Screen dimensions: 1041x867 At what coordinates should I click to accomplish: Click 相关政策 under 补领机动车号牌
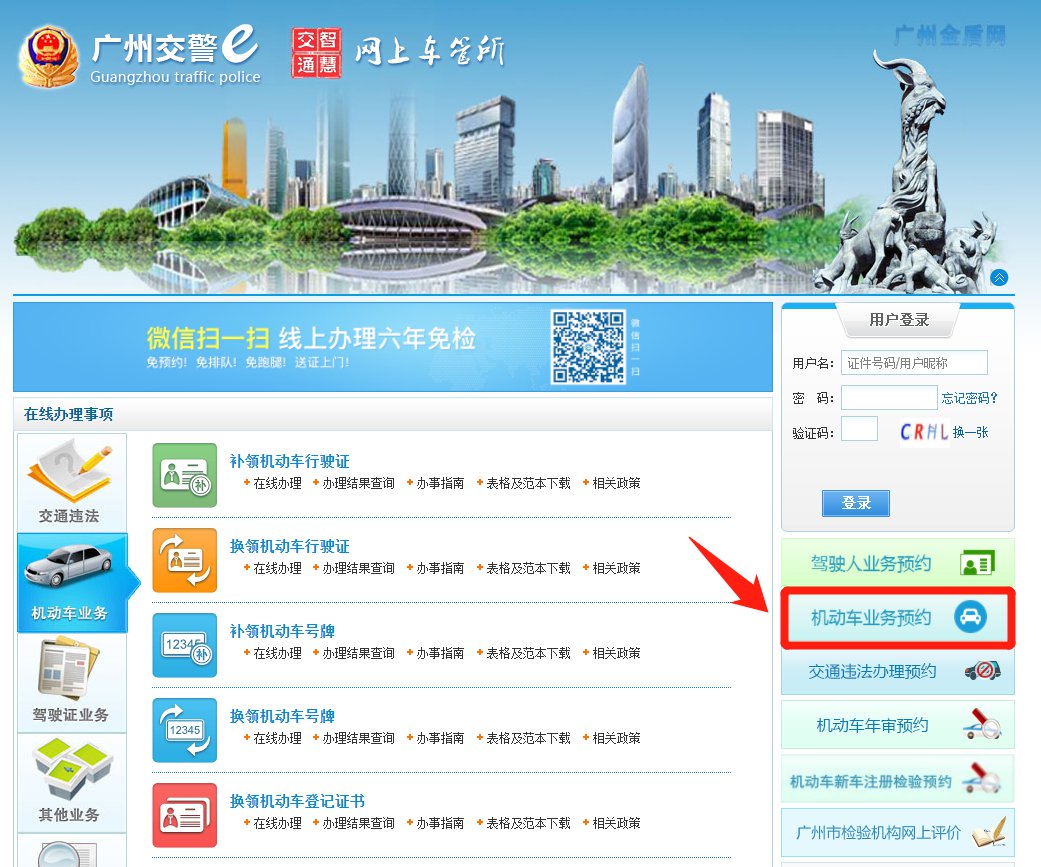617,653
